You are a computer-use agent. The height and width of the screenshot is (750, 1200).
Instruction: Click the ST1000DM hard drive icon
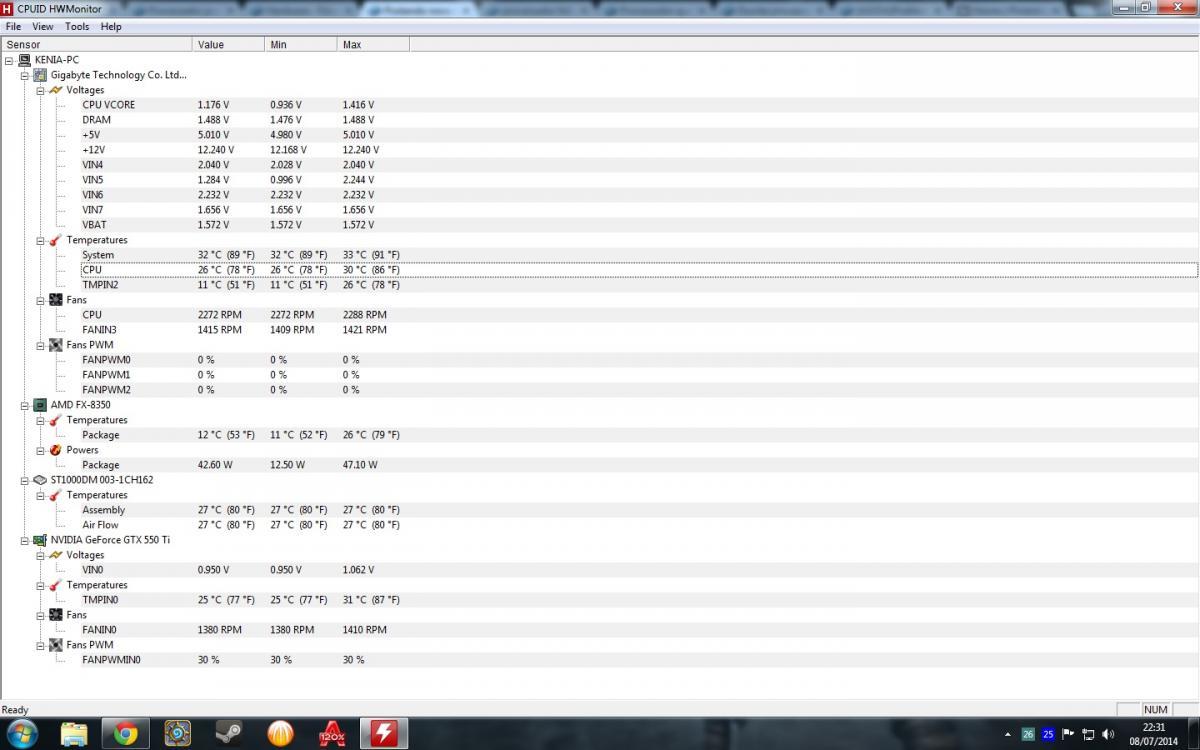click(40, 480)
